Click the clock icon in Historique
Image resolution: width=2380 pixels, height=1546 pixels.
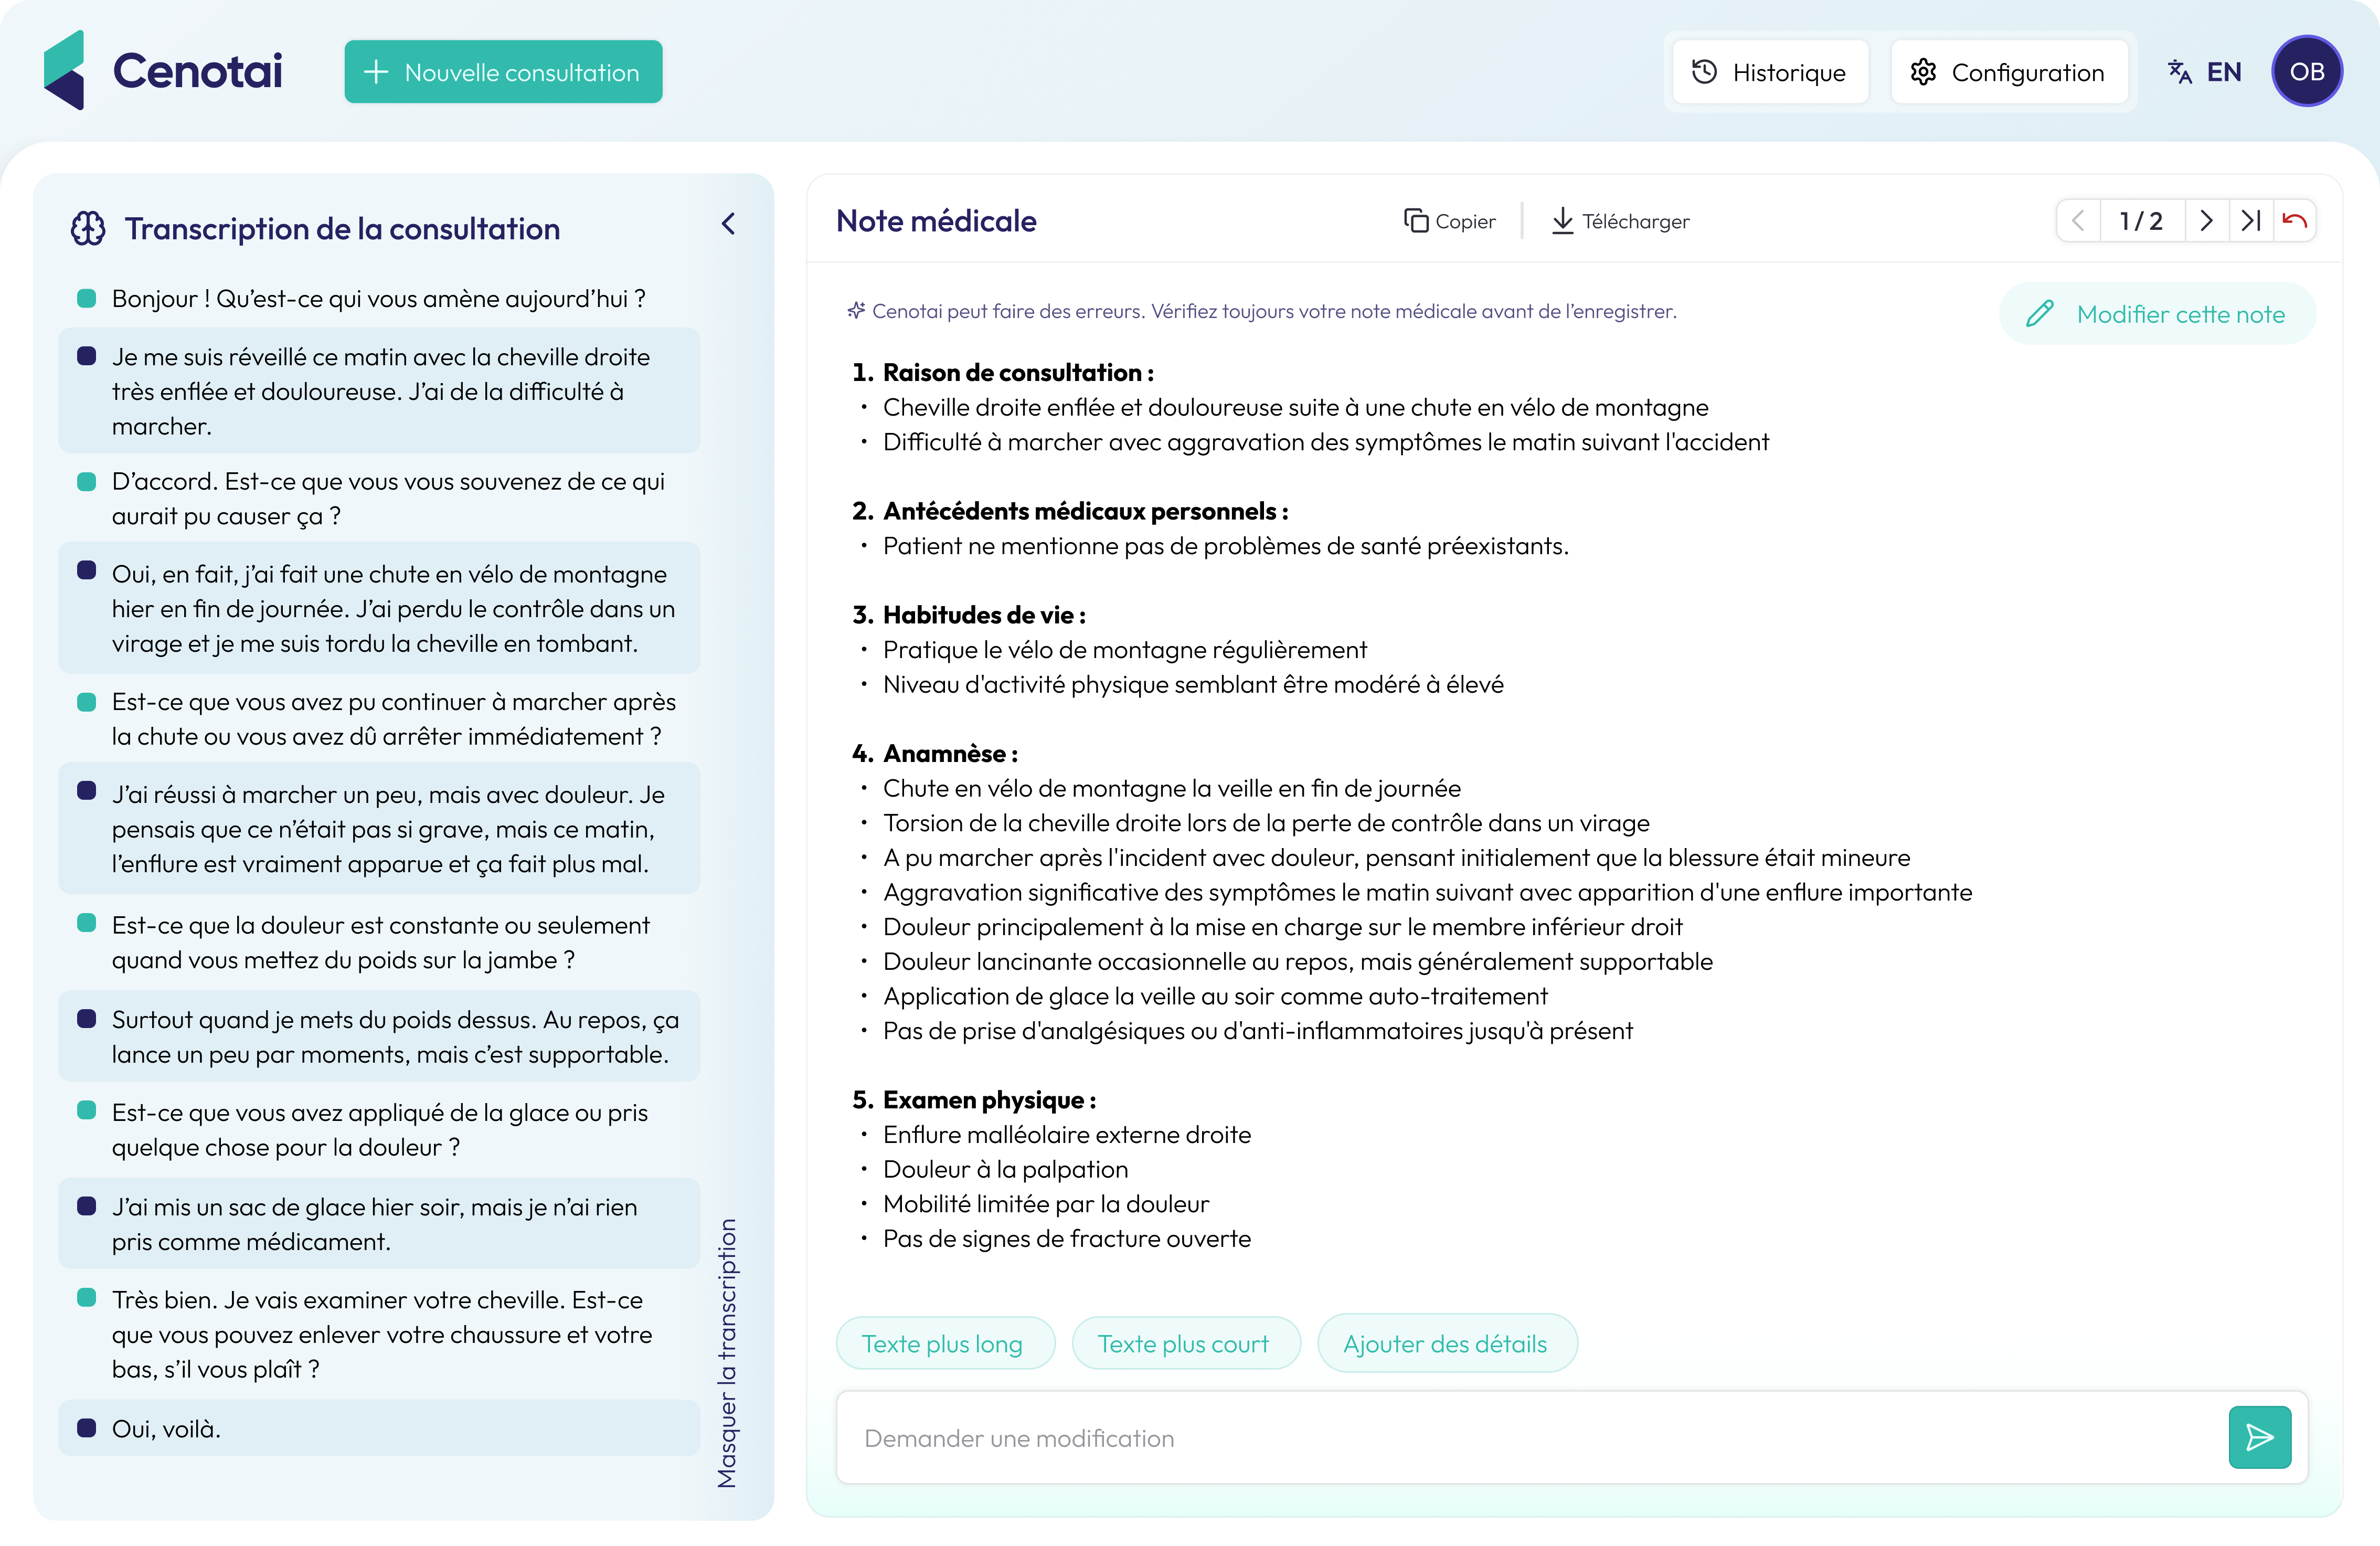tap(1705, 72)
